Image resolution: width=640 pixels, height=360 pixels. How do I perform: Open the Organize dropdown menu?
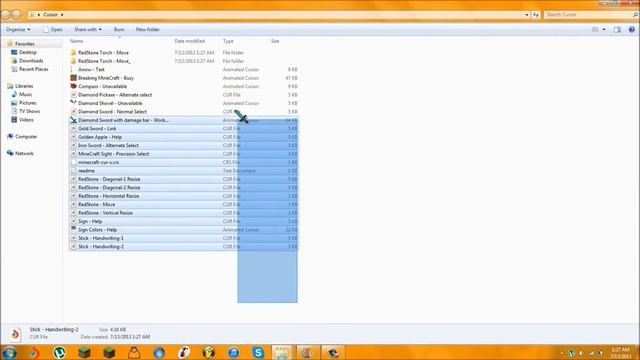[18, 29]
